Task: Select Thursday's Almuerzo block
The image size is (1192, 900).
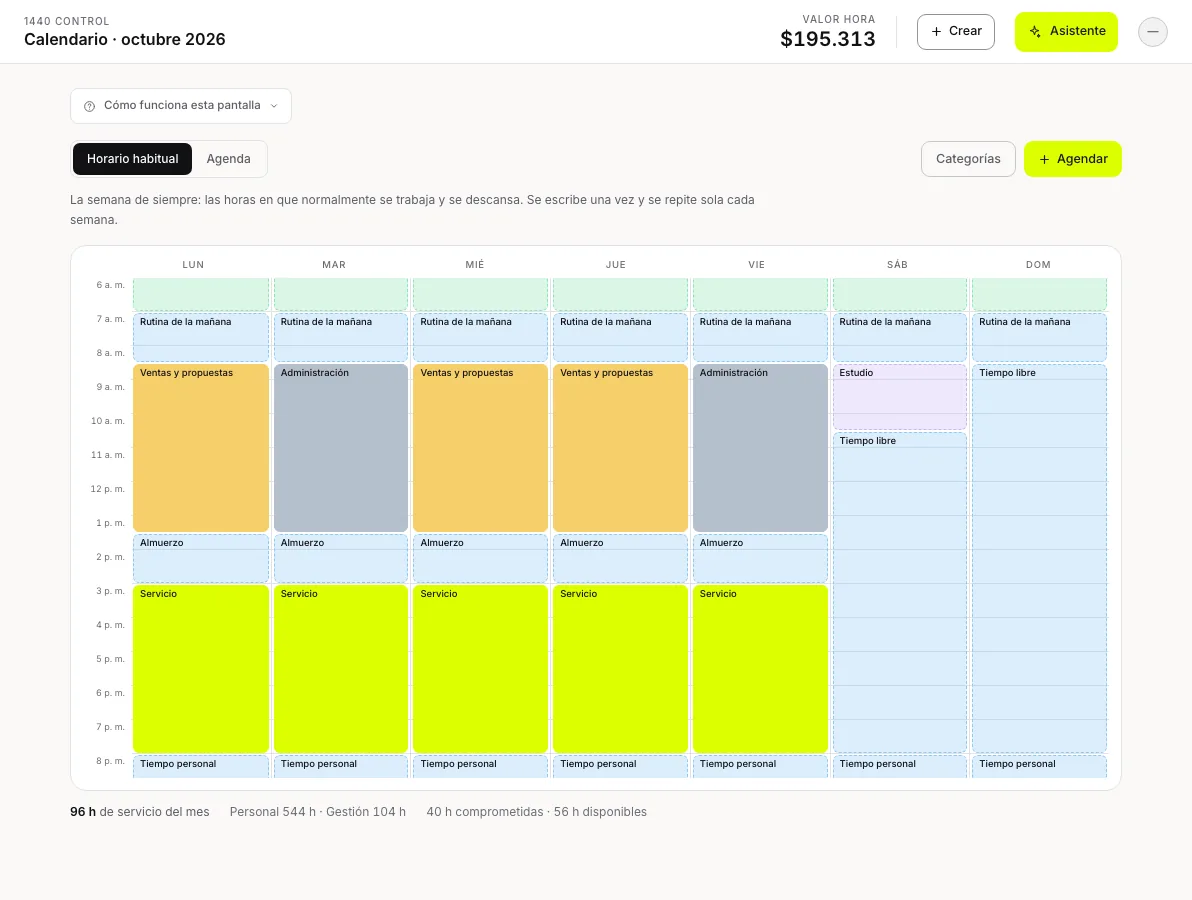Action: tap(620, 559)
